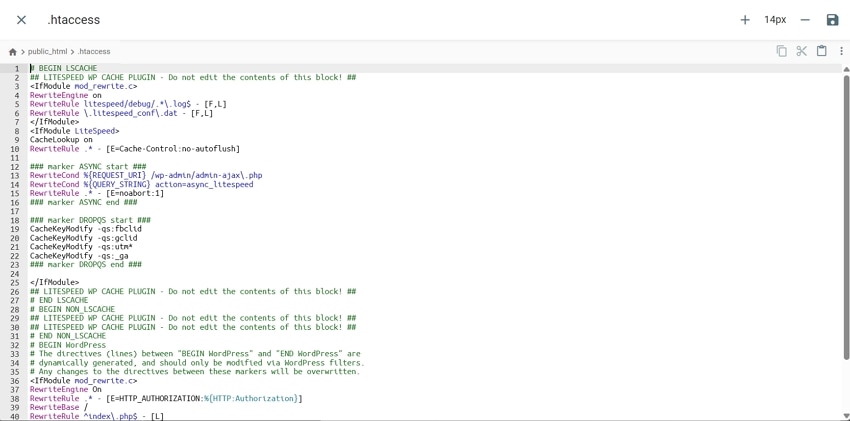
Task: Go to home folder via breadcrumb icon
Action: pos(12,51)
